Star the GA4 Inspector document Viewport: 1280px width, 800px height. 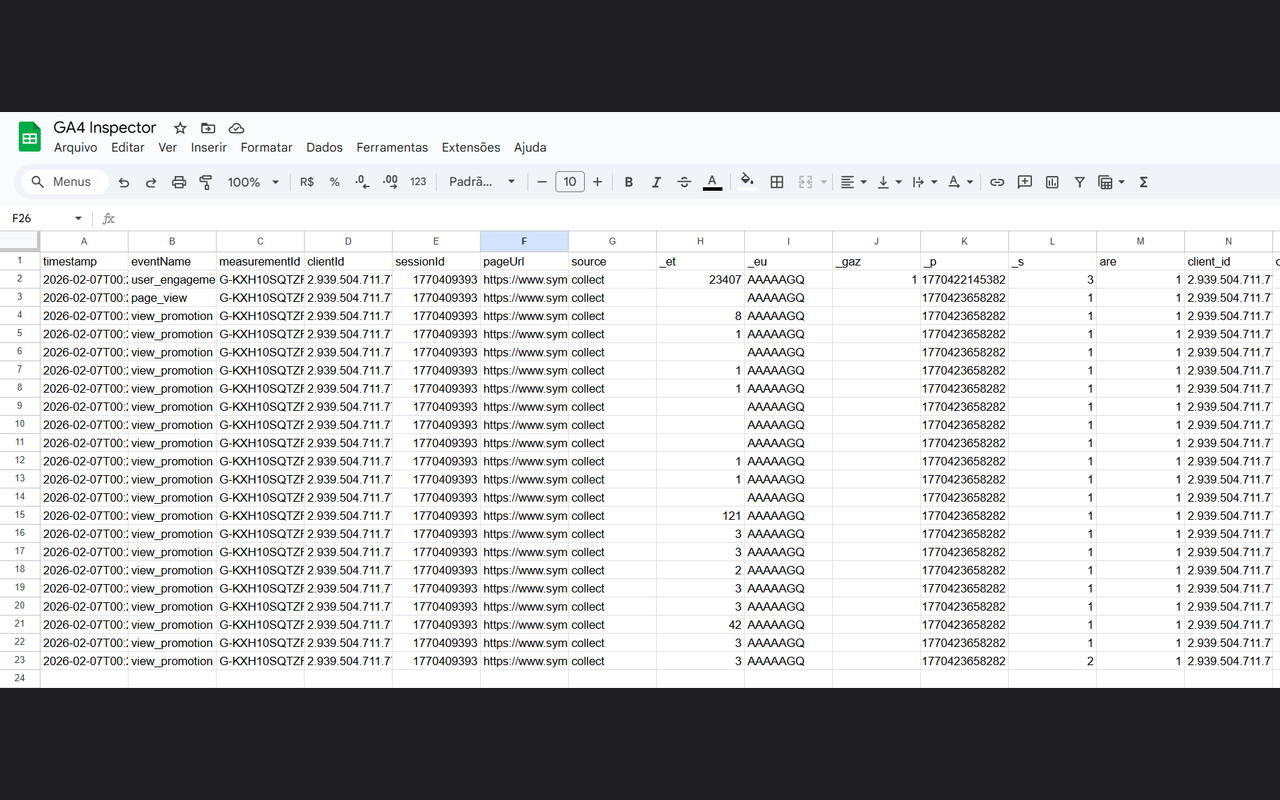(x=180, y=128)
